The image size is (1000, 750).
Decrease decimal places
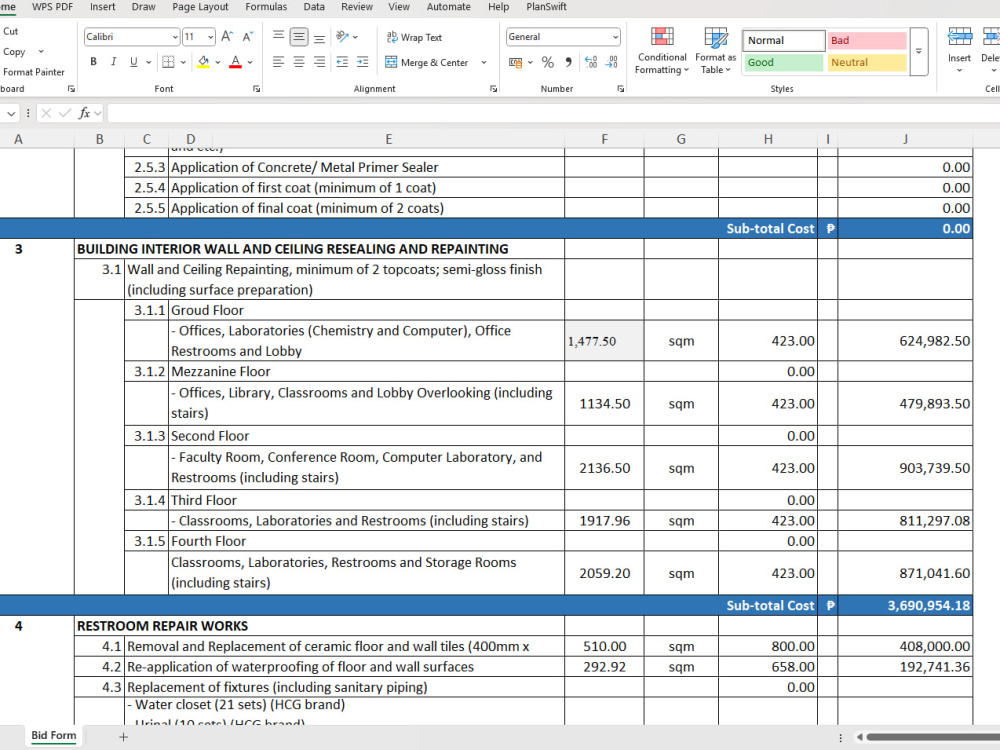click(x=612, y=62)
